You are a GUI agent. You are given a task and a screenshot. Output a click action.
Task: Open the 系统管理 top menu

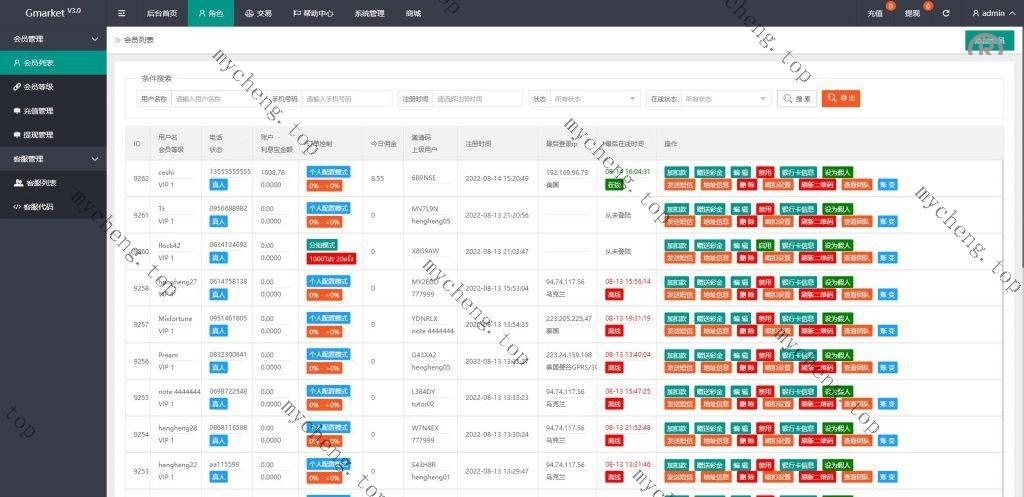point(369,14)
